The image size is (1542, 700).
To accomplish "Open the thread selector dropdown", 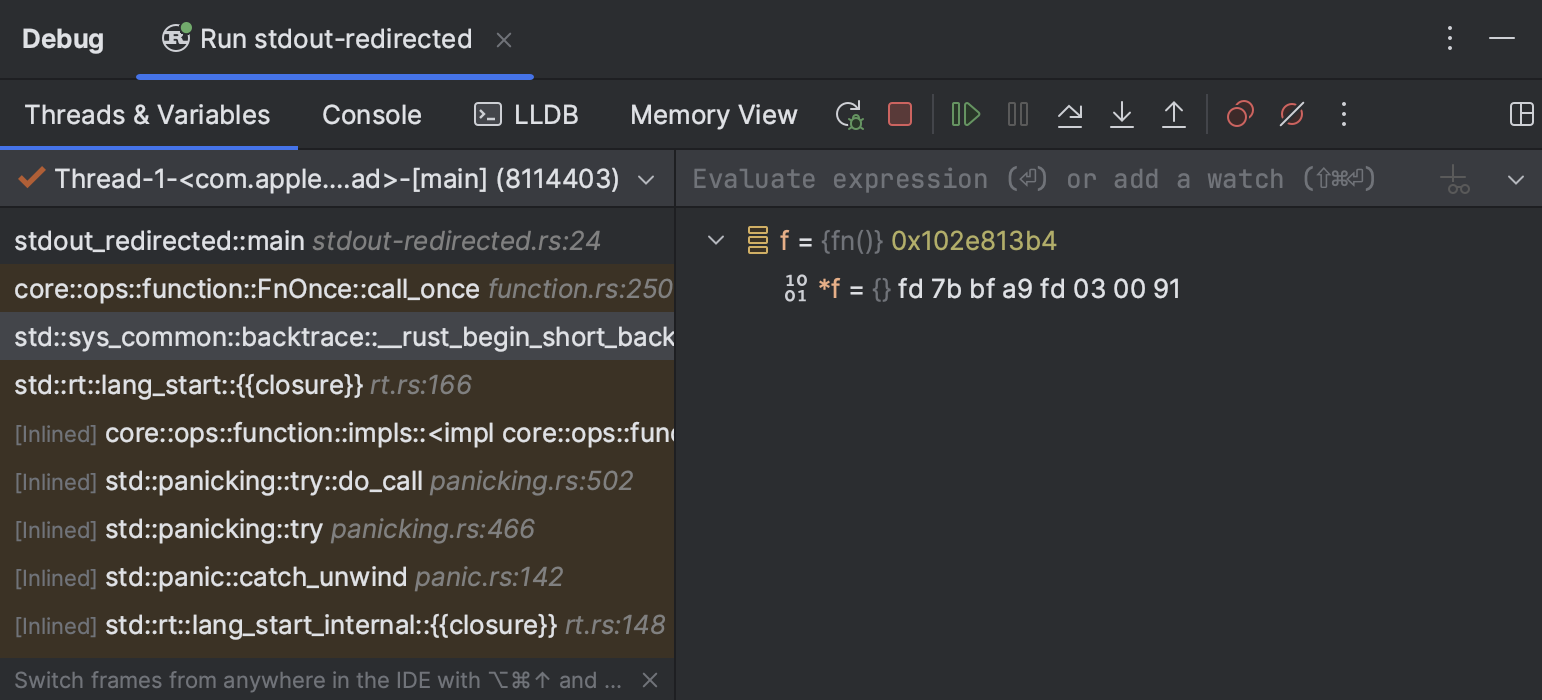I will pos(646,179).
